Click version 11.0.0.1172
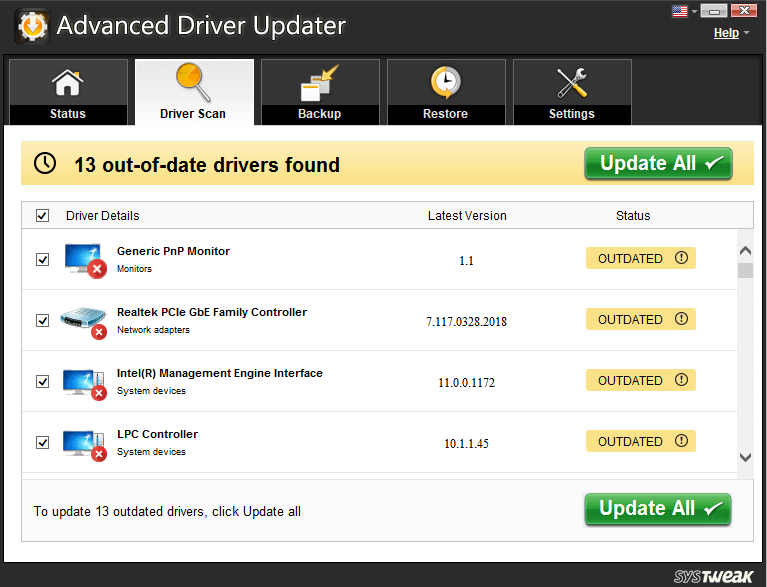Viewport: 767px width, 587px height. pyautogui.click(x=466, y=383)
